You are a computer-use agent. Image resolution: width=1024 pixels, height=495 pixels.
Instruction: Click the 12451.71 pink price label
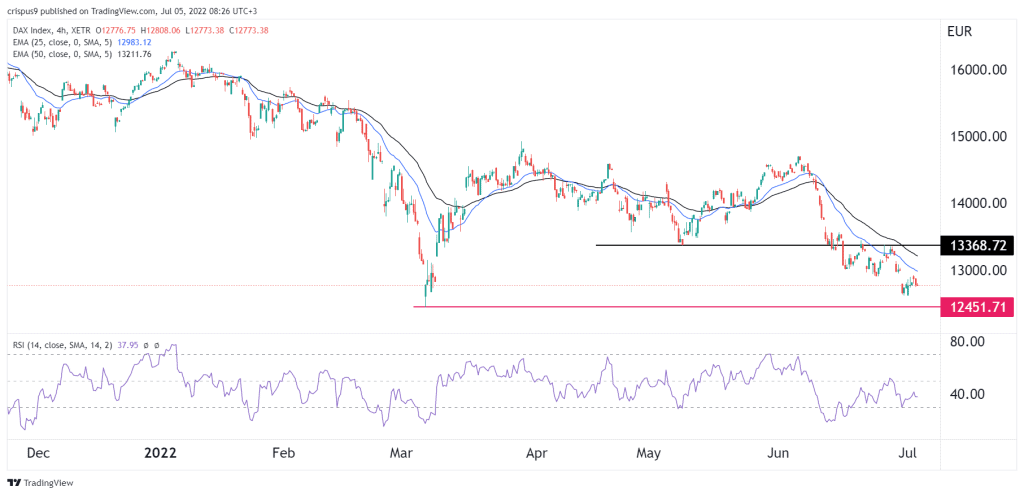[x=977, y=306]
